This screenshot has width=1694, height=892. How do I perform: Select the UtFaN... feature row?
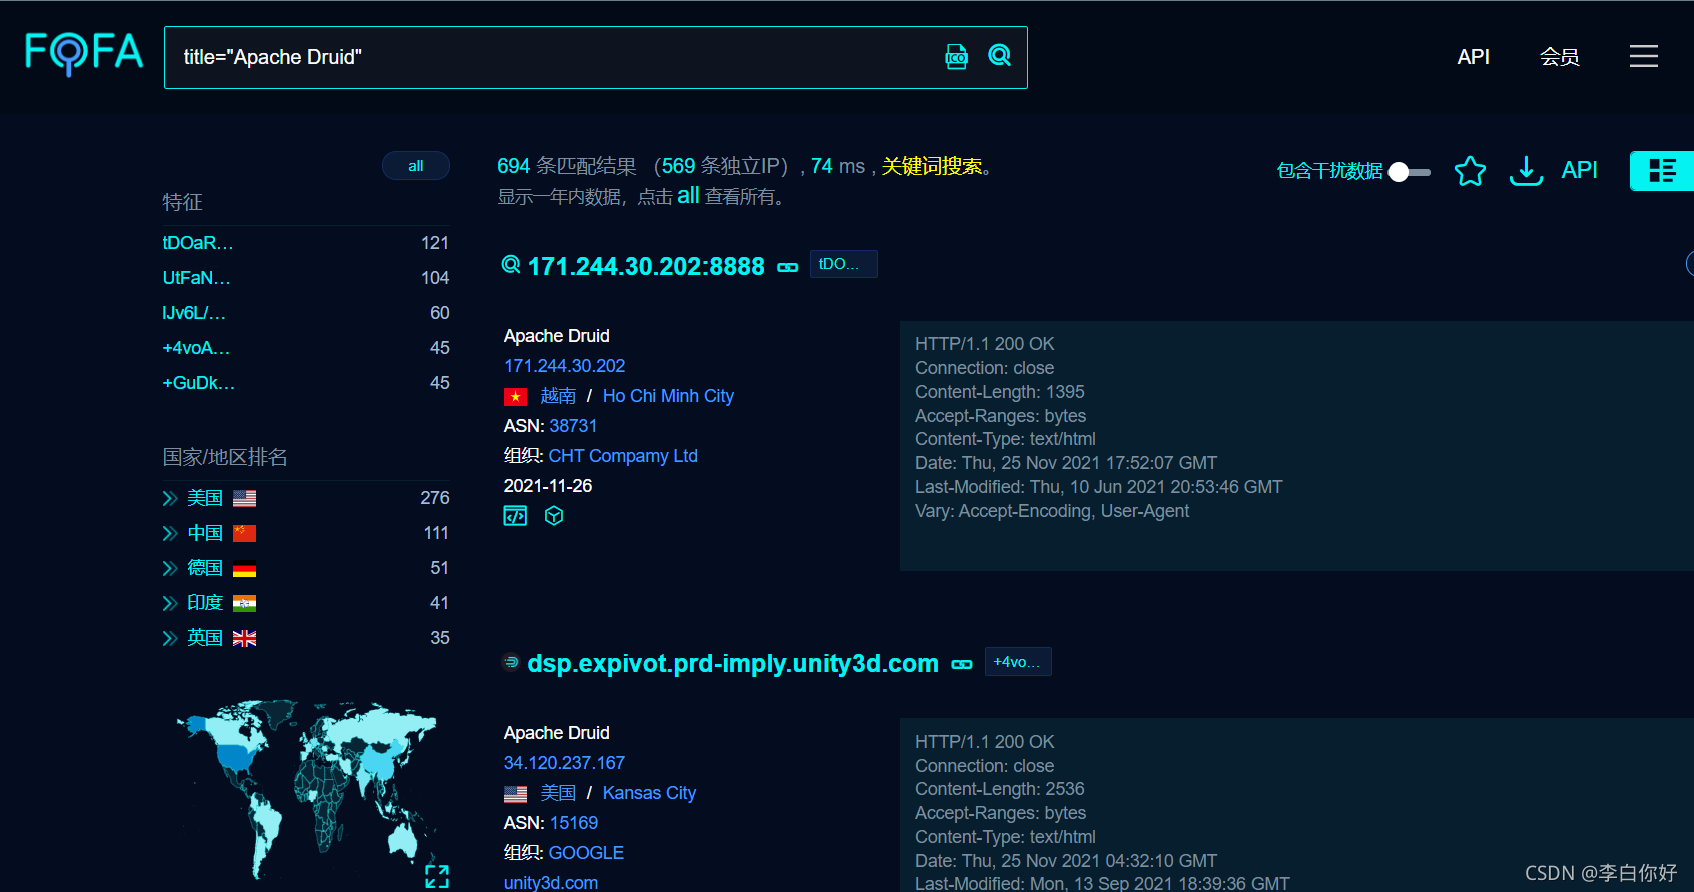306,278
